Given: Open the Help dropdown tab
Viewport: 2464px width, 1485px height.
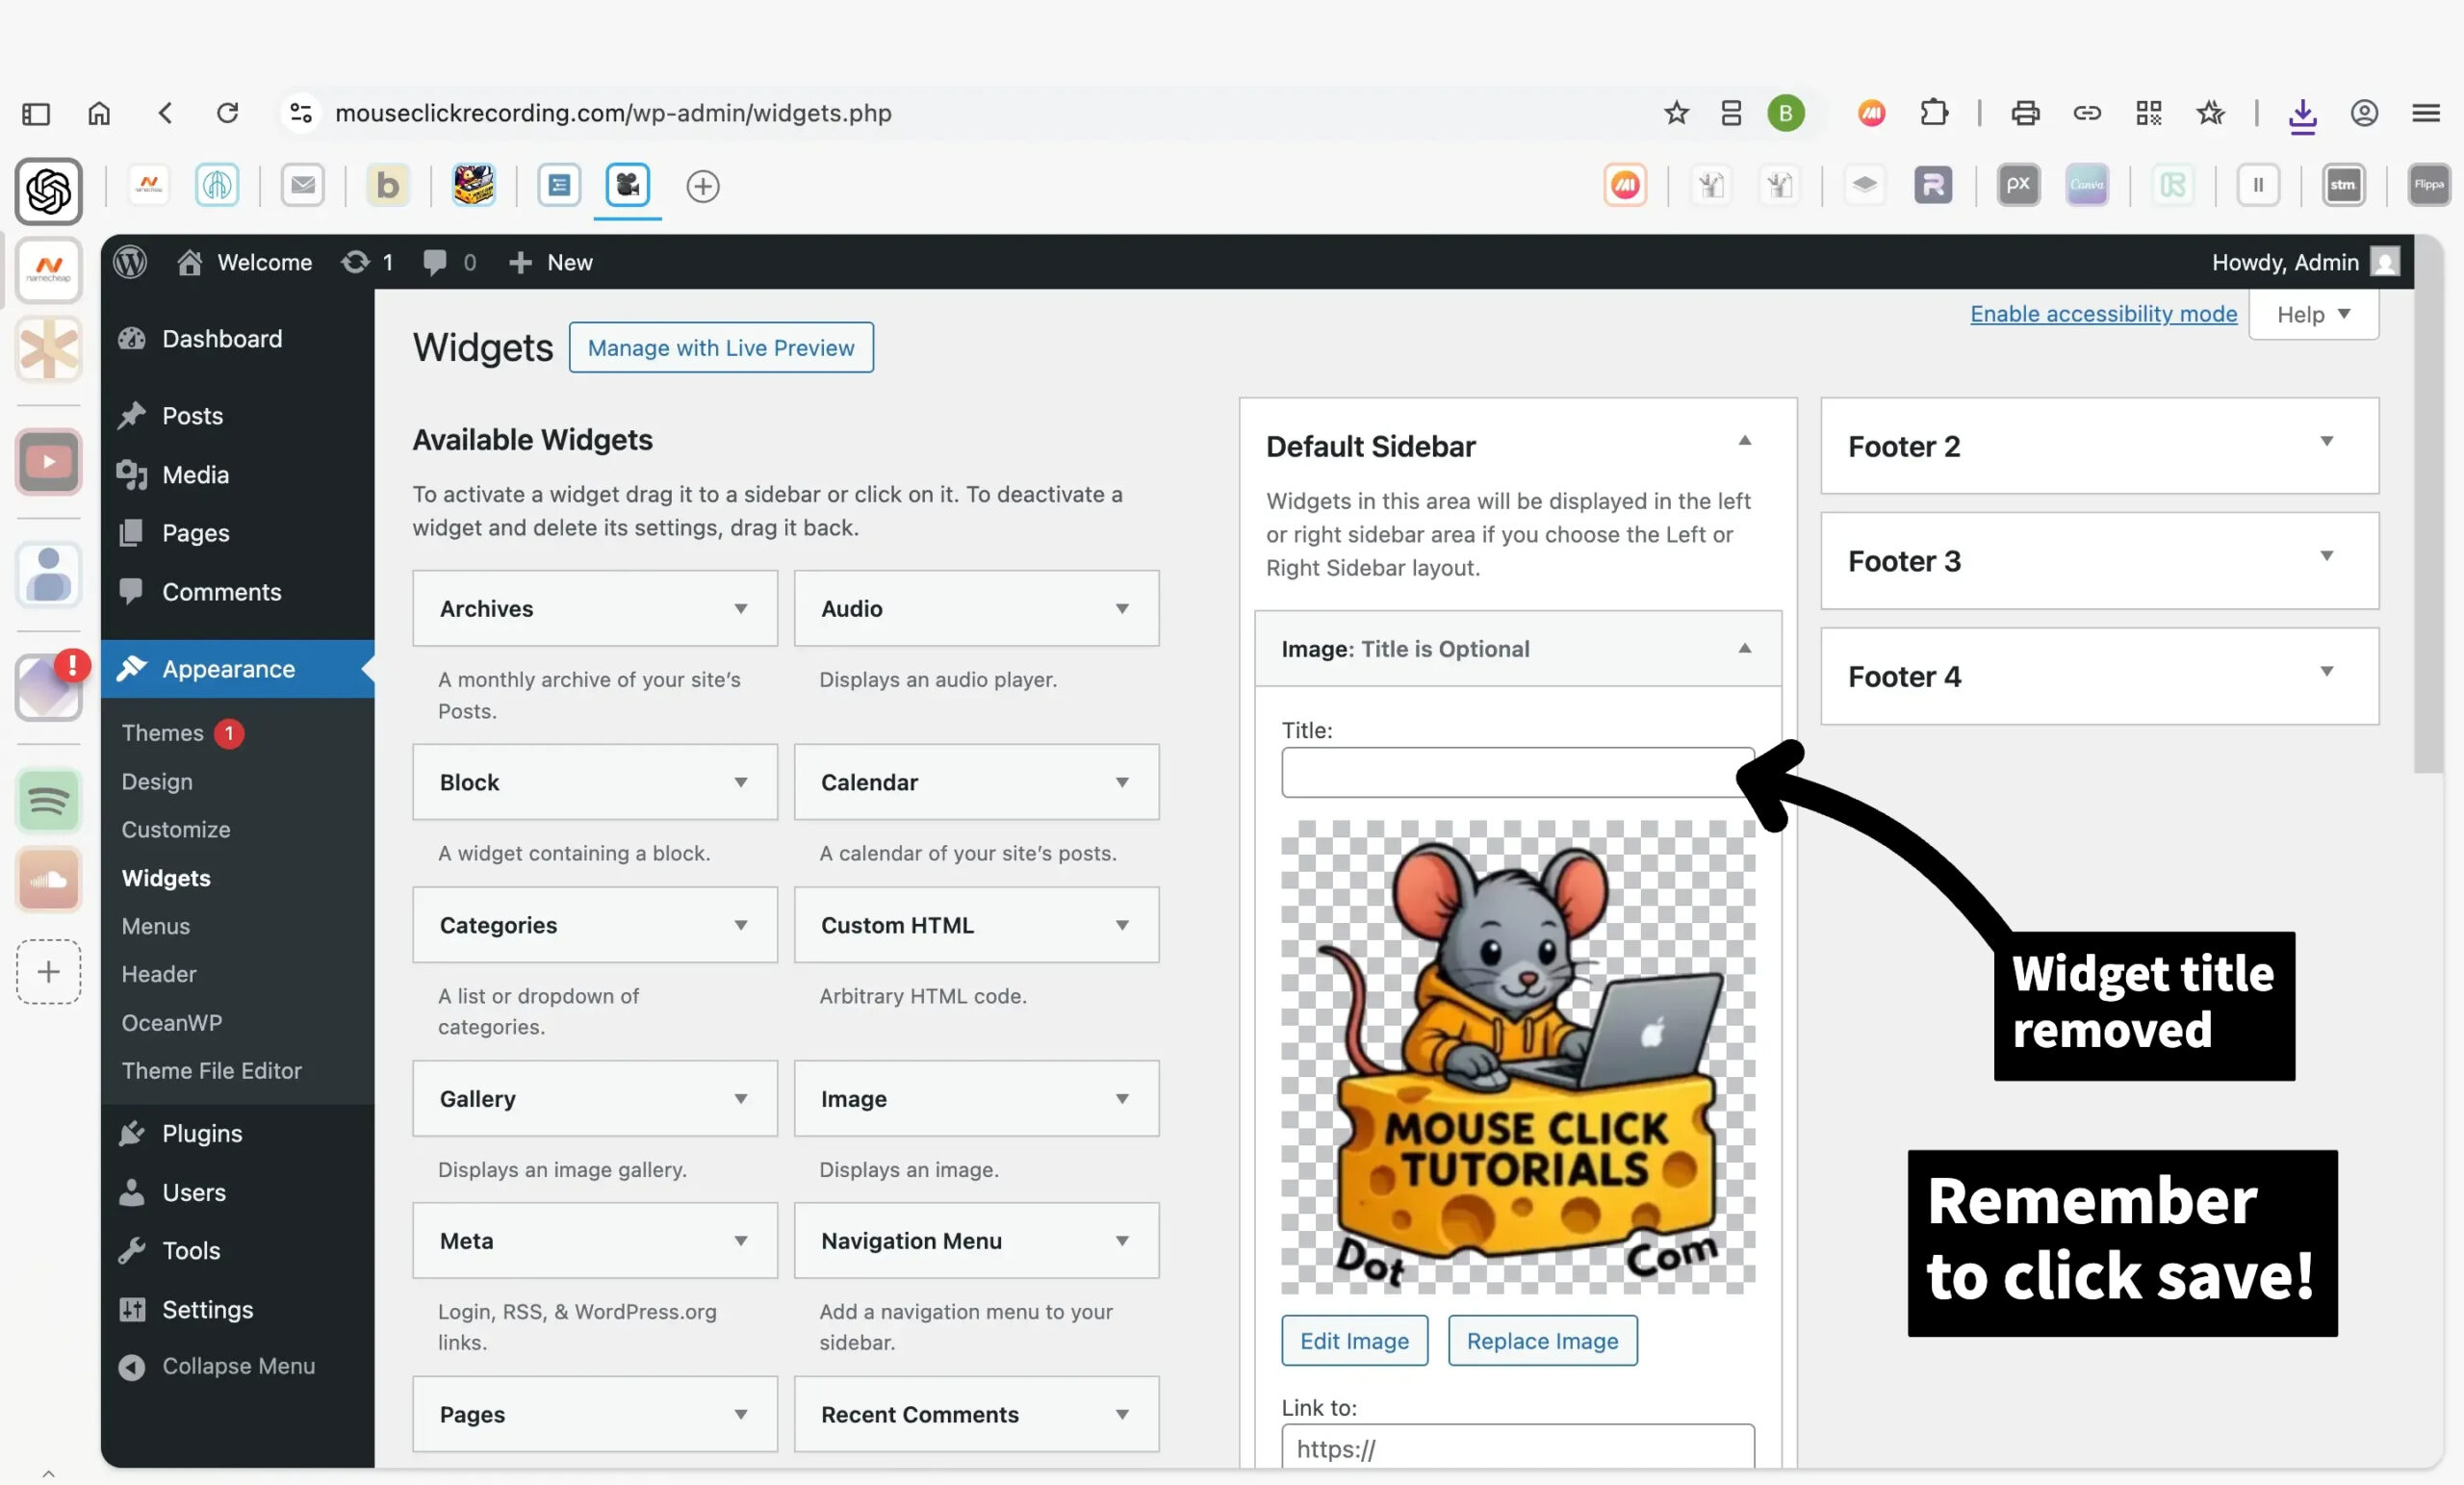Looking at the screenshot, I should pyautogui.click(x=2313, y=314).
